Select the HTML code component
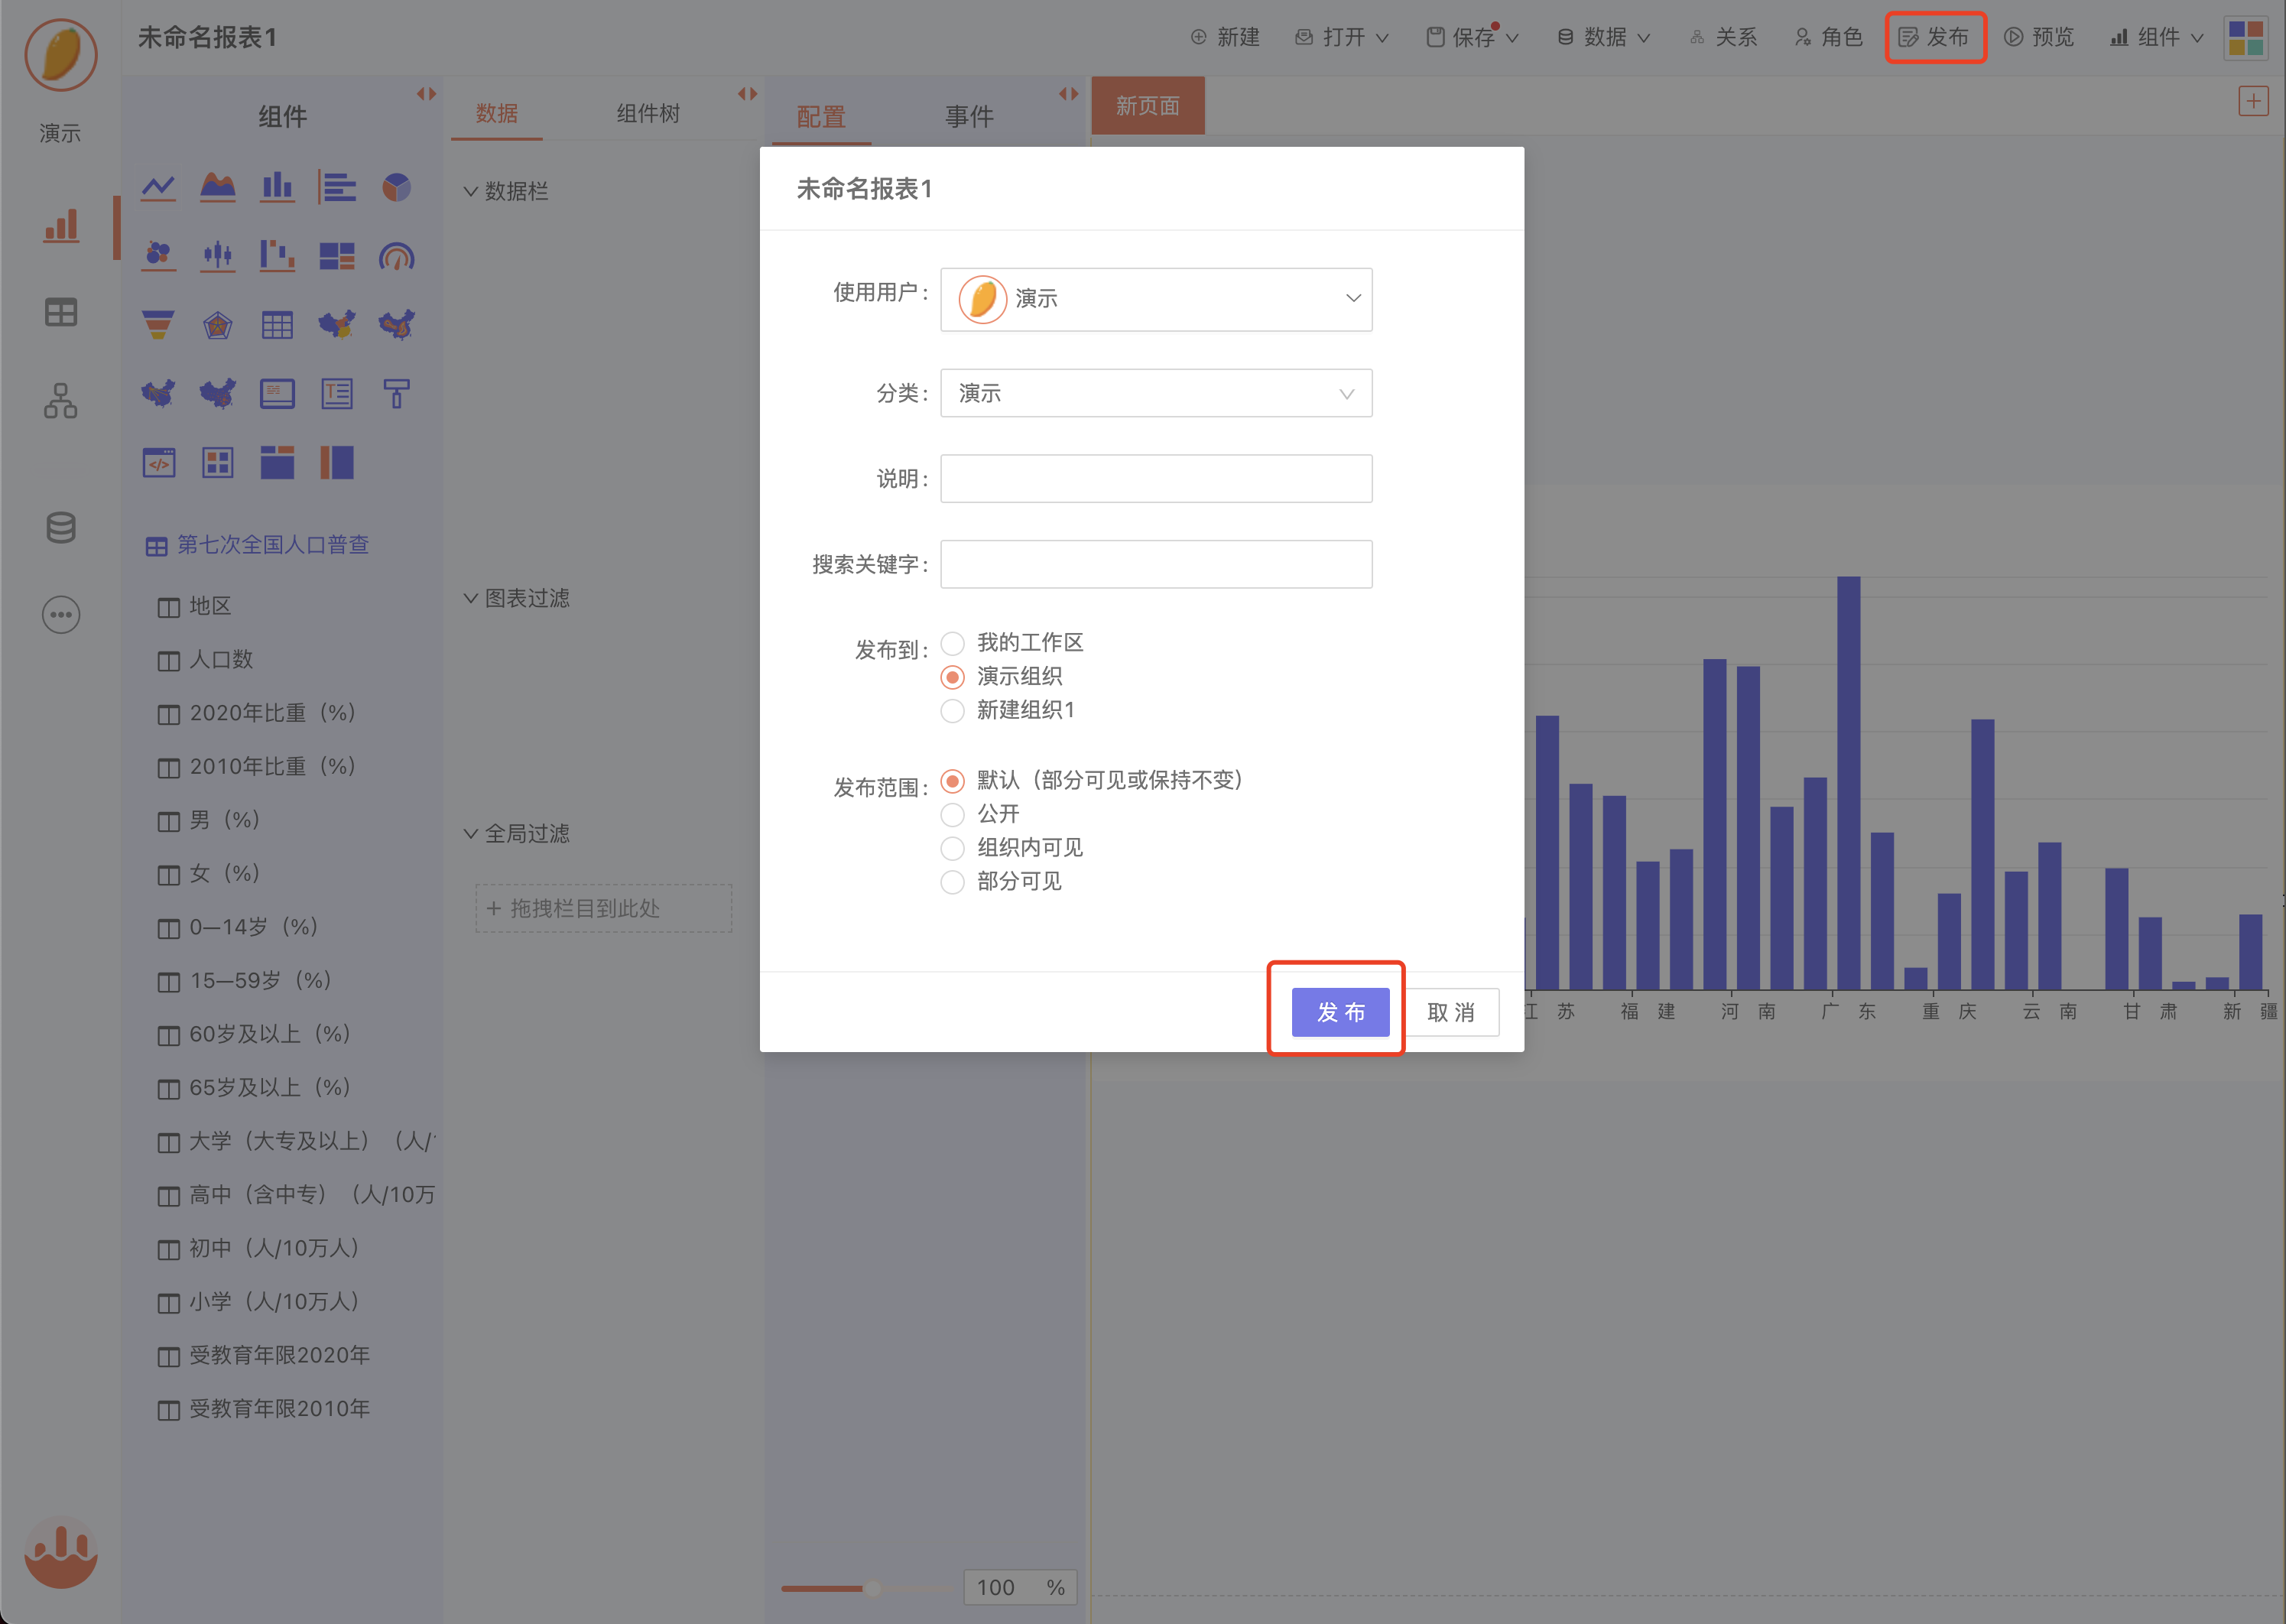The height and width of the screenshot is (1624, 2286). tap(158, 463)
